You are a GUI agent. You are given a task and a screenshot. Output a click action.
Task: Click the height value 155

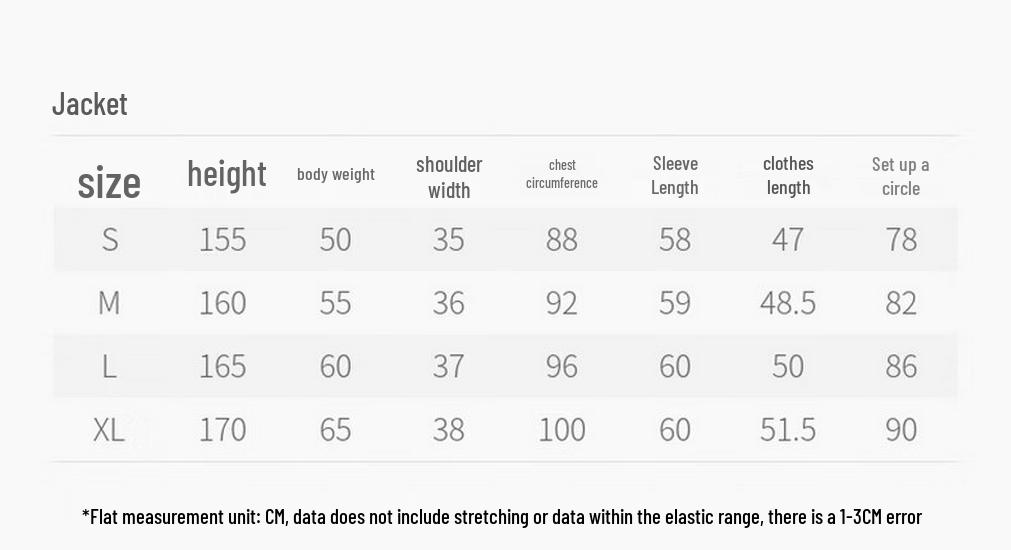[222, 239]
